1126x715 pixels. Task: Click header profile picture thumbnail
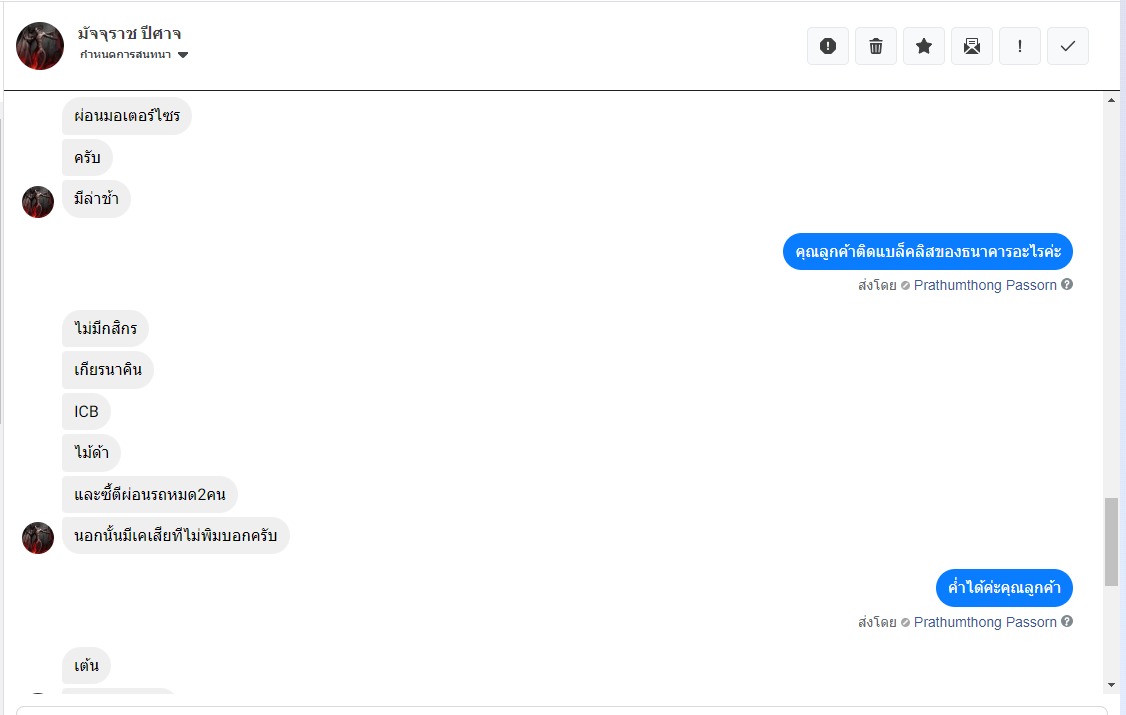pos(40,45)
